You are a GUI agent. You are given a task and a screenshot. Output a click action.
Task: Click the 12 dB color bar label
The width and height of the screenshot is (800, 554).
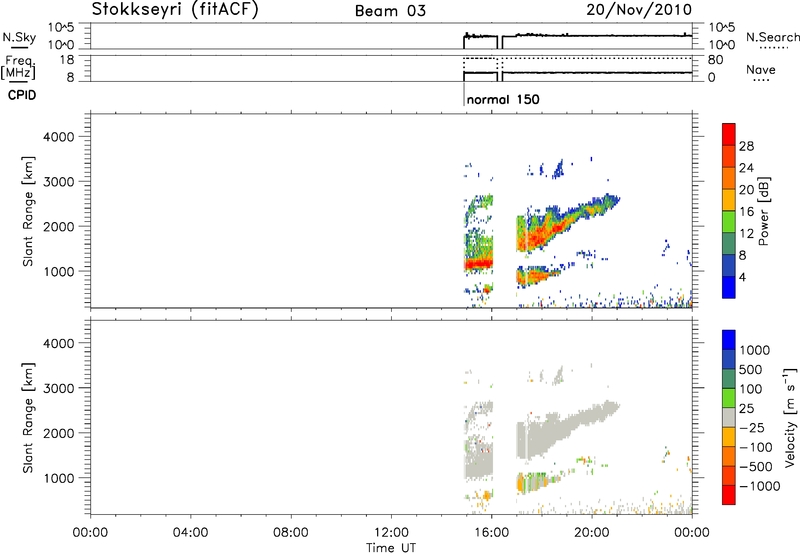click(x=746, y=234)
